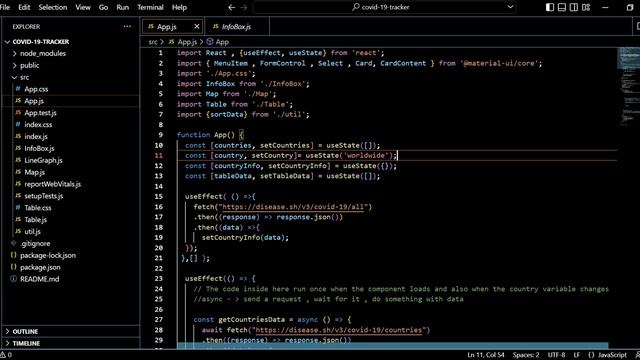Click the horizontal editor scrollbar
The width and height of the screenshot is (640, 360).
pos(392,346)
